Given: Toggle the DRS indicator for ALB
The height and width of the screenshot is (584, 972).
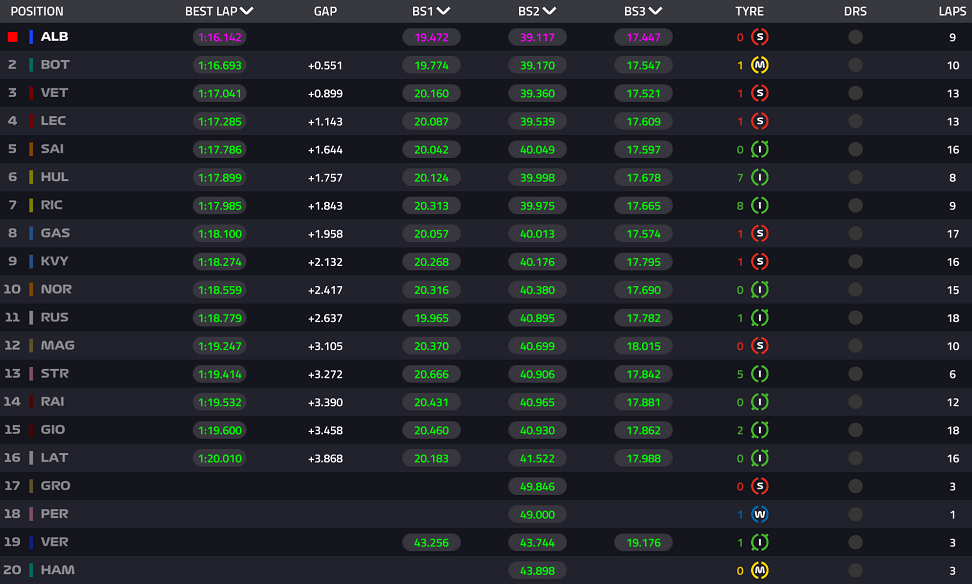Looking at the screenshot, I should pyautogui.click(x=855, y=37).
